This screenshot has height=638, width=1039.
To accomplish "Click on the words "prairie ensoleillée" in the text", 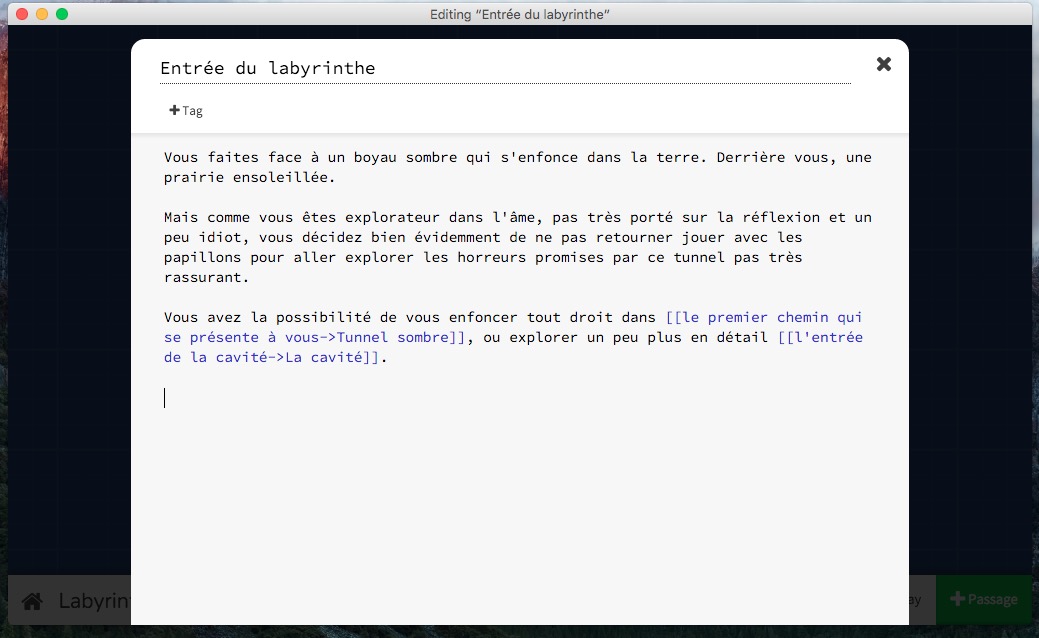I will (249, 178).
